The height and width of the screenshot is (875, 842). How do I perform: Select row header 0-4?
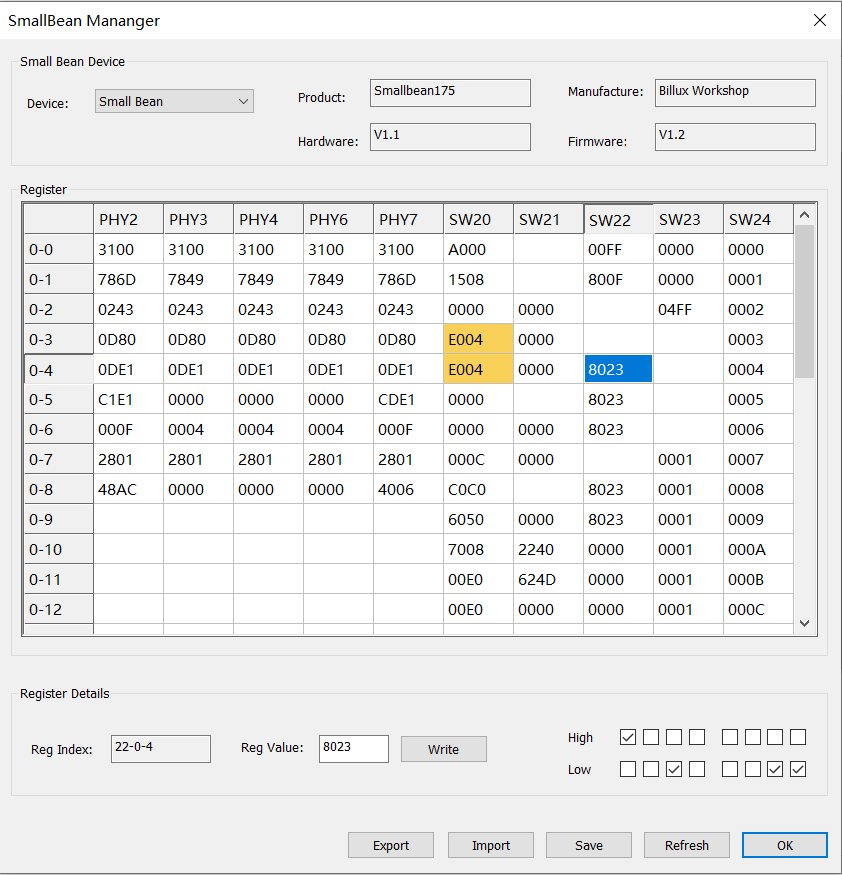(x=58, y=370)
